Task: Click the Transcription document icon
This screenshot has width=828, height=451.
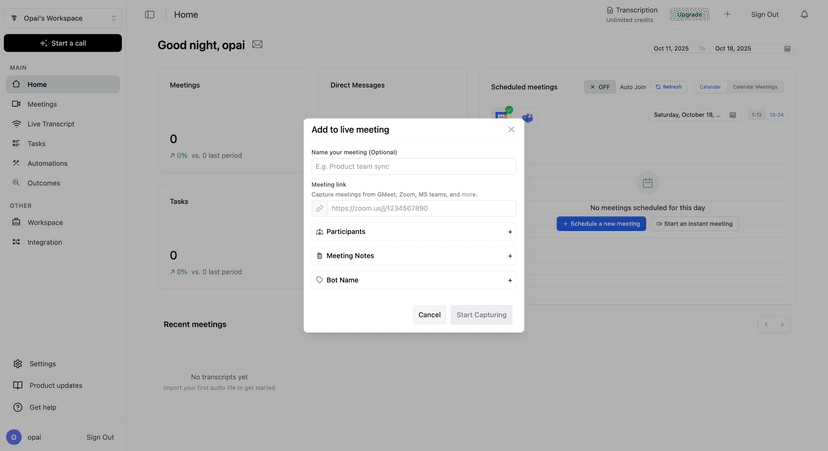Action: tap(610, 10)
